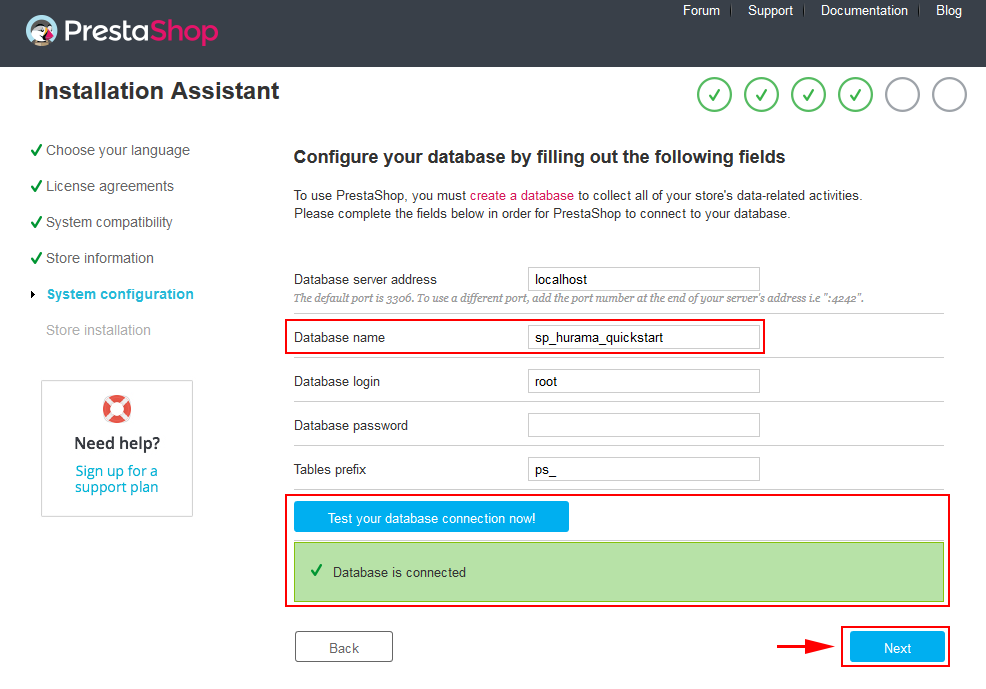The image size is (986, 689).
Task: Focus the Database password field
Action: (x=643, y=425)
